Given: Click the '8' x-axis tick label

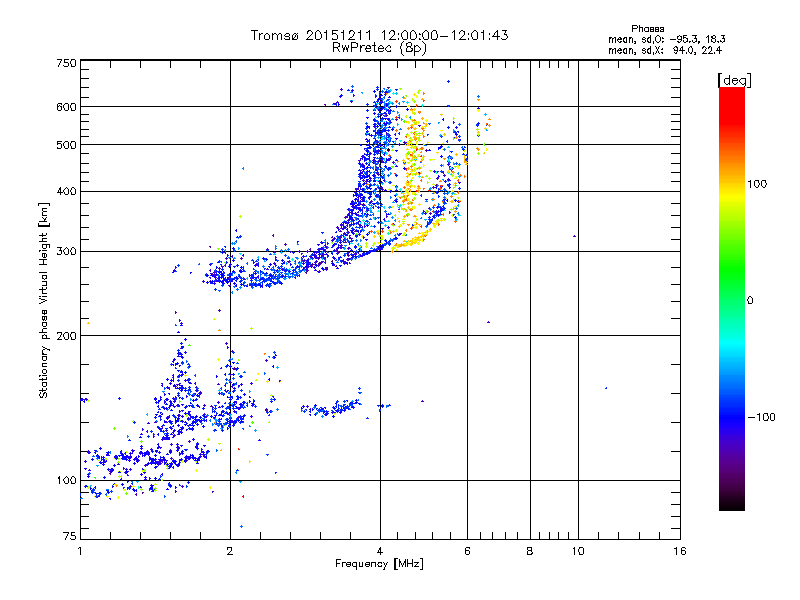Looking at the screenshot, I should click(530, 551).
